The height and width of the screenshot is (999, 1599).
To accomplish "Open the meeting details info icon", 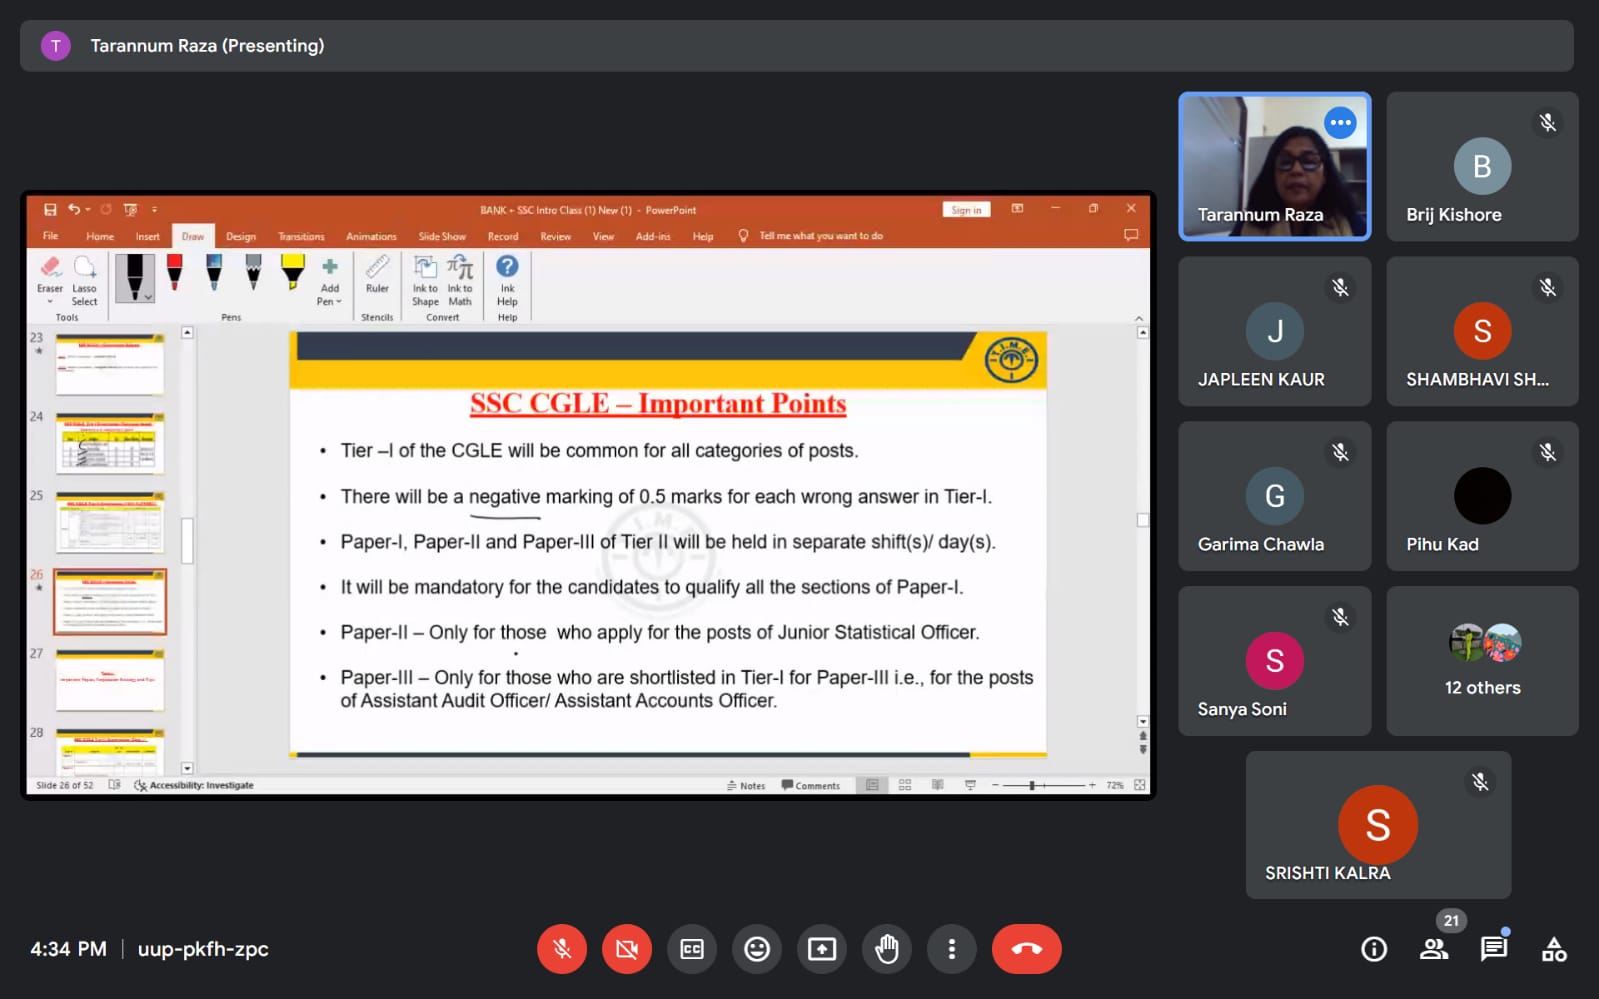I will click(1374, 949).
